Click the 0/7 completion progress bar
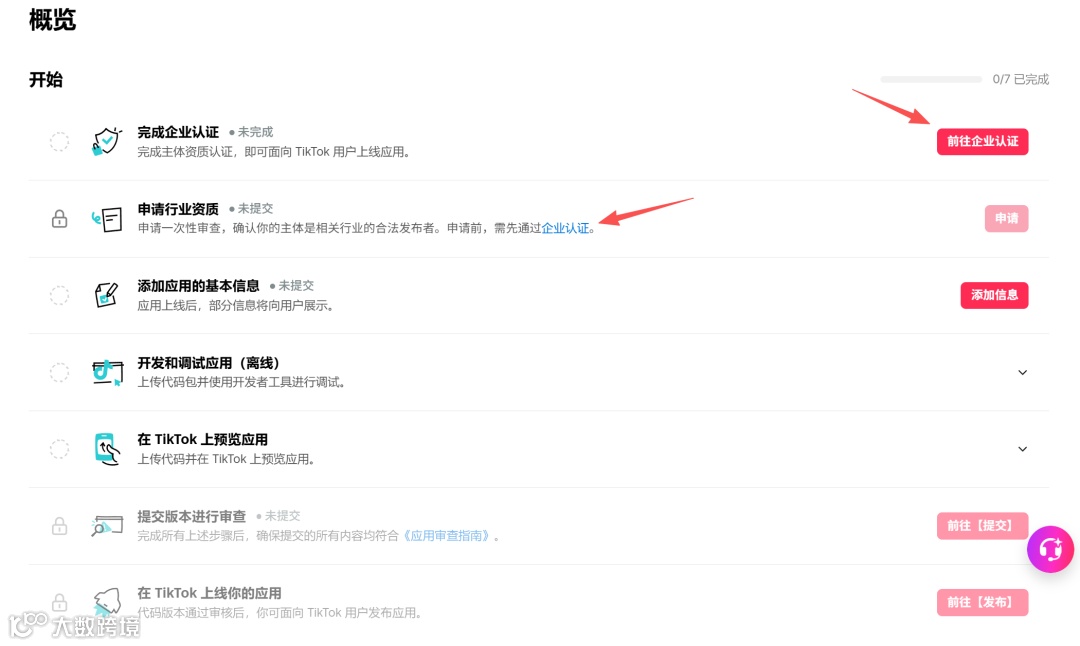This screenshot has height=646, width=1080. pos(931,79)
